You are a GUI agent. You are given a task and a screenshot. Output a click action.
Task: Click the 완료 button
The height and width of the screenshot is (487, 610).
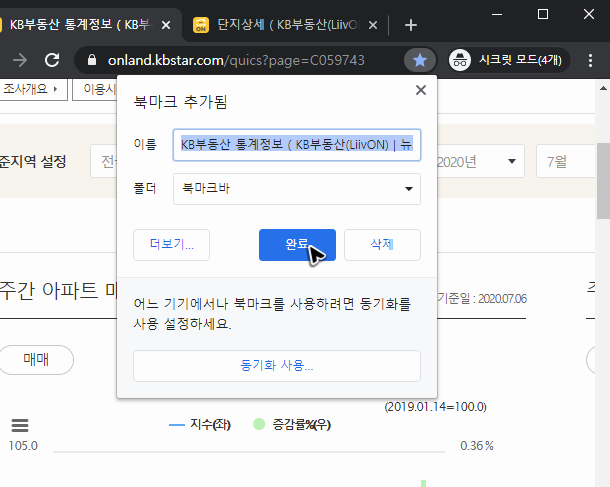[297, 245]
